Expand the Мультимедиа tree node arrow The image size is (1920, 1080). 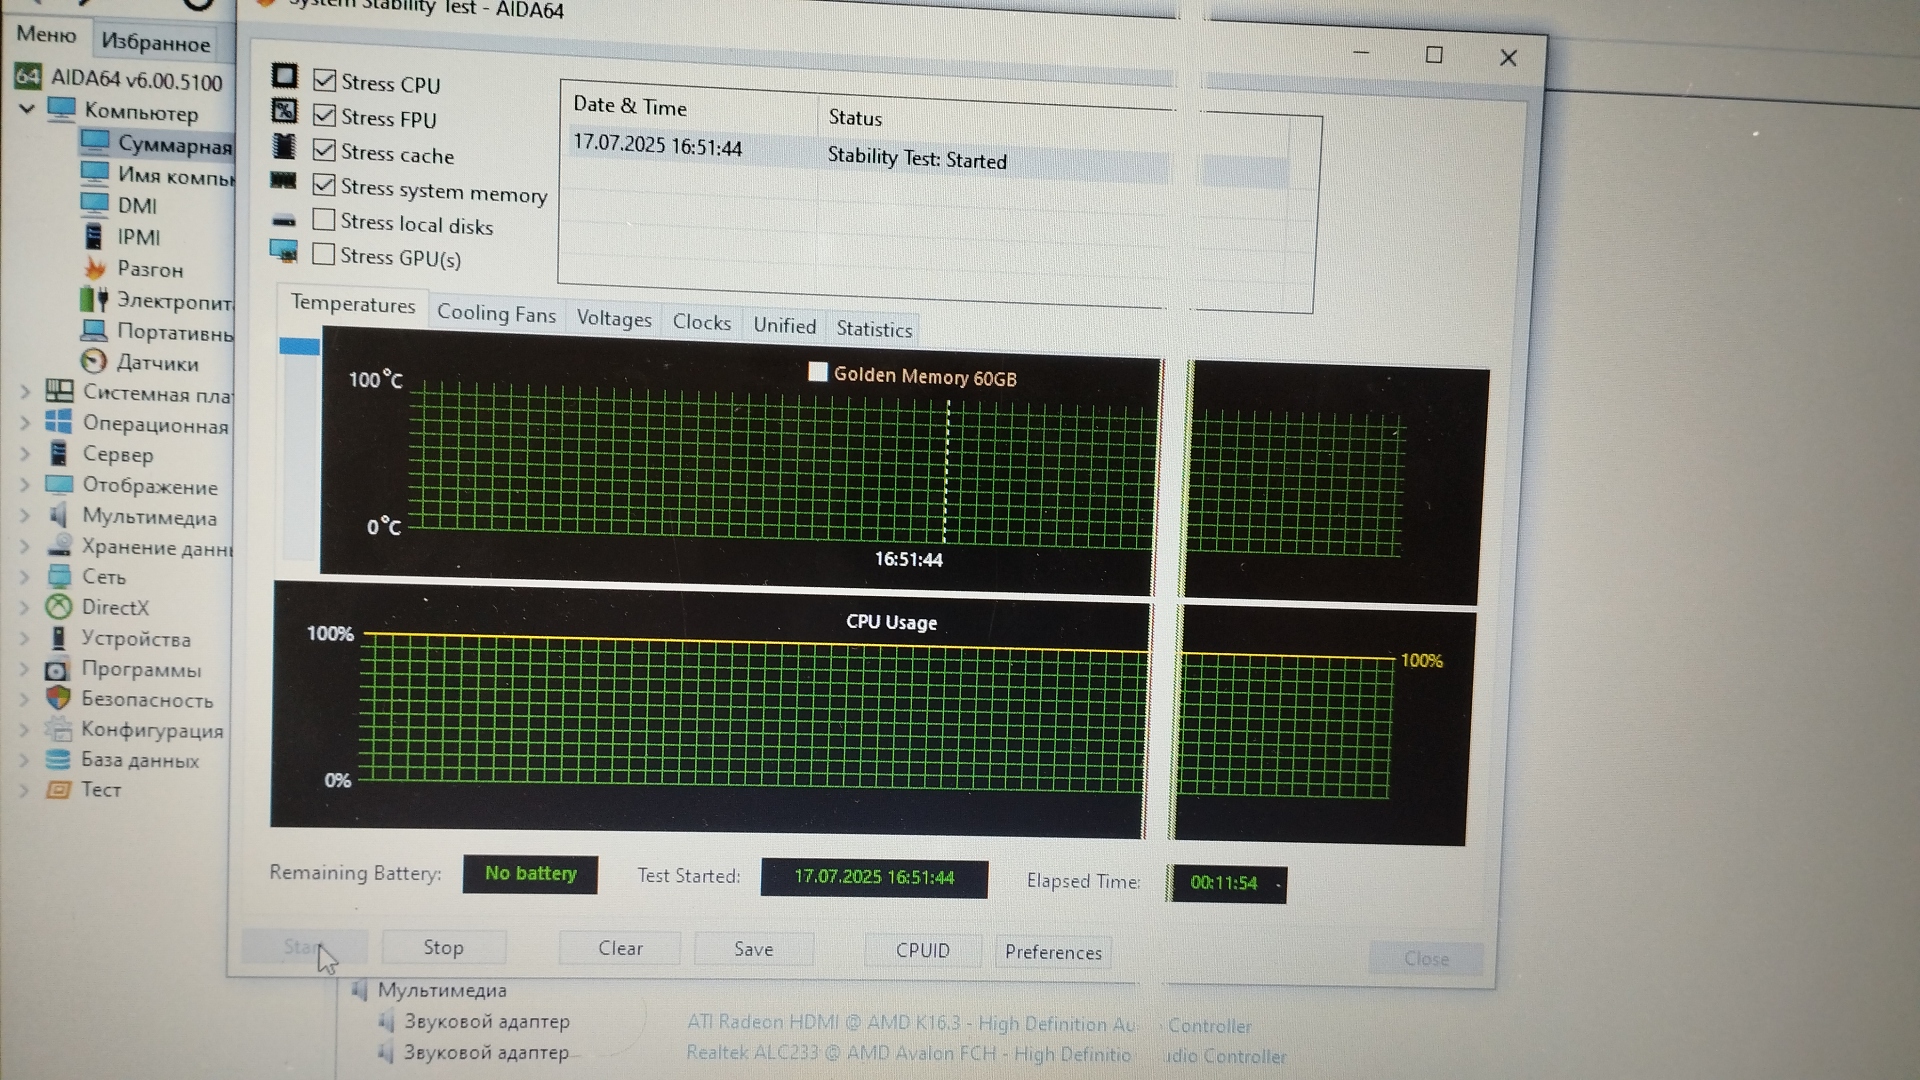point(25,516)
